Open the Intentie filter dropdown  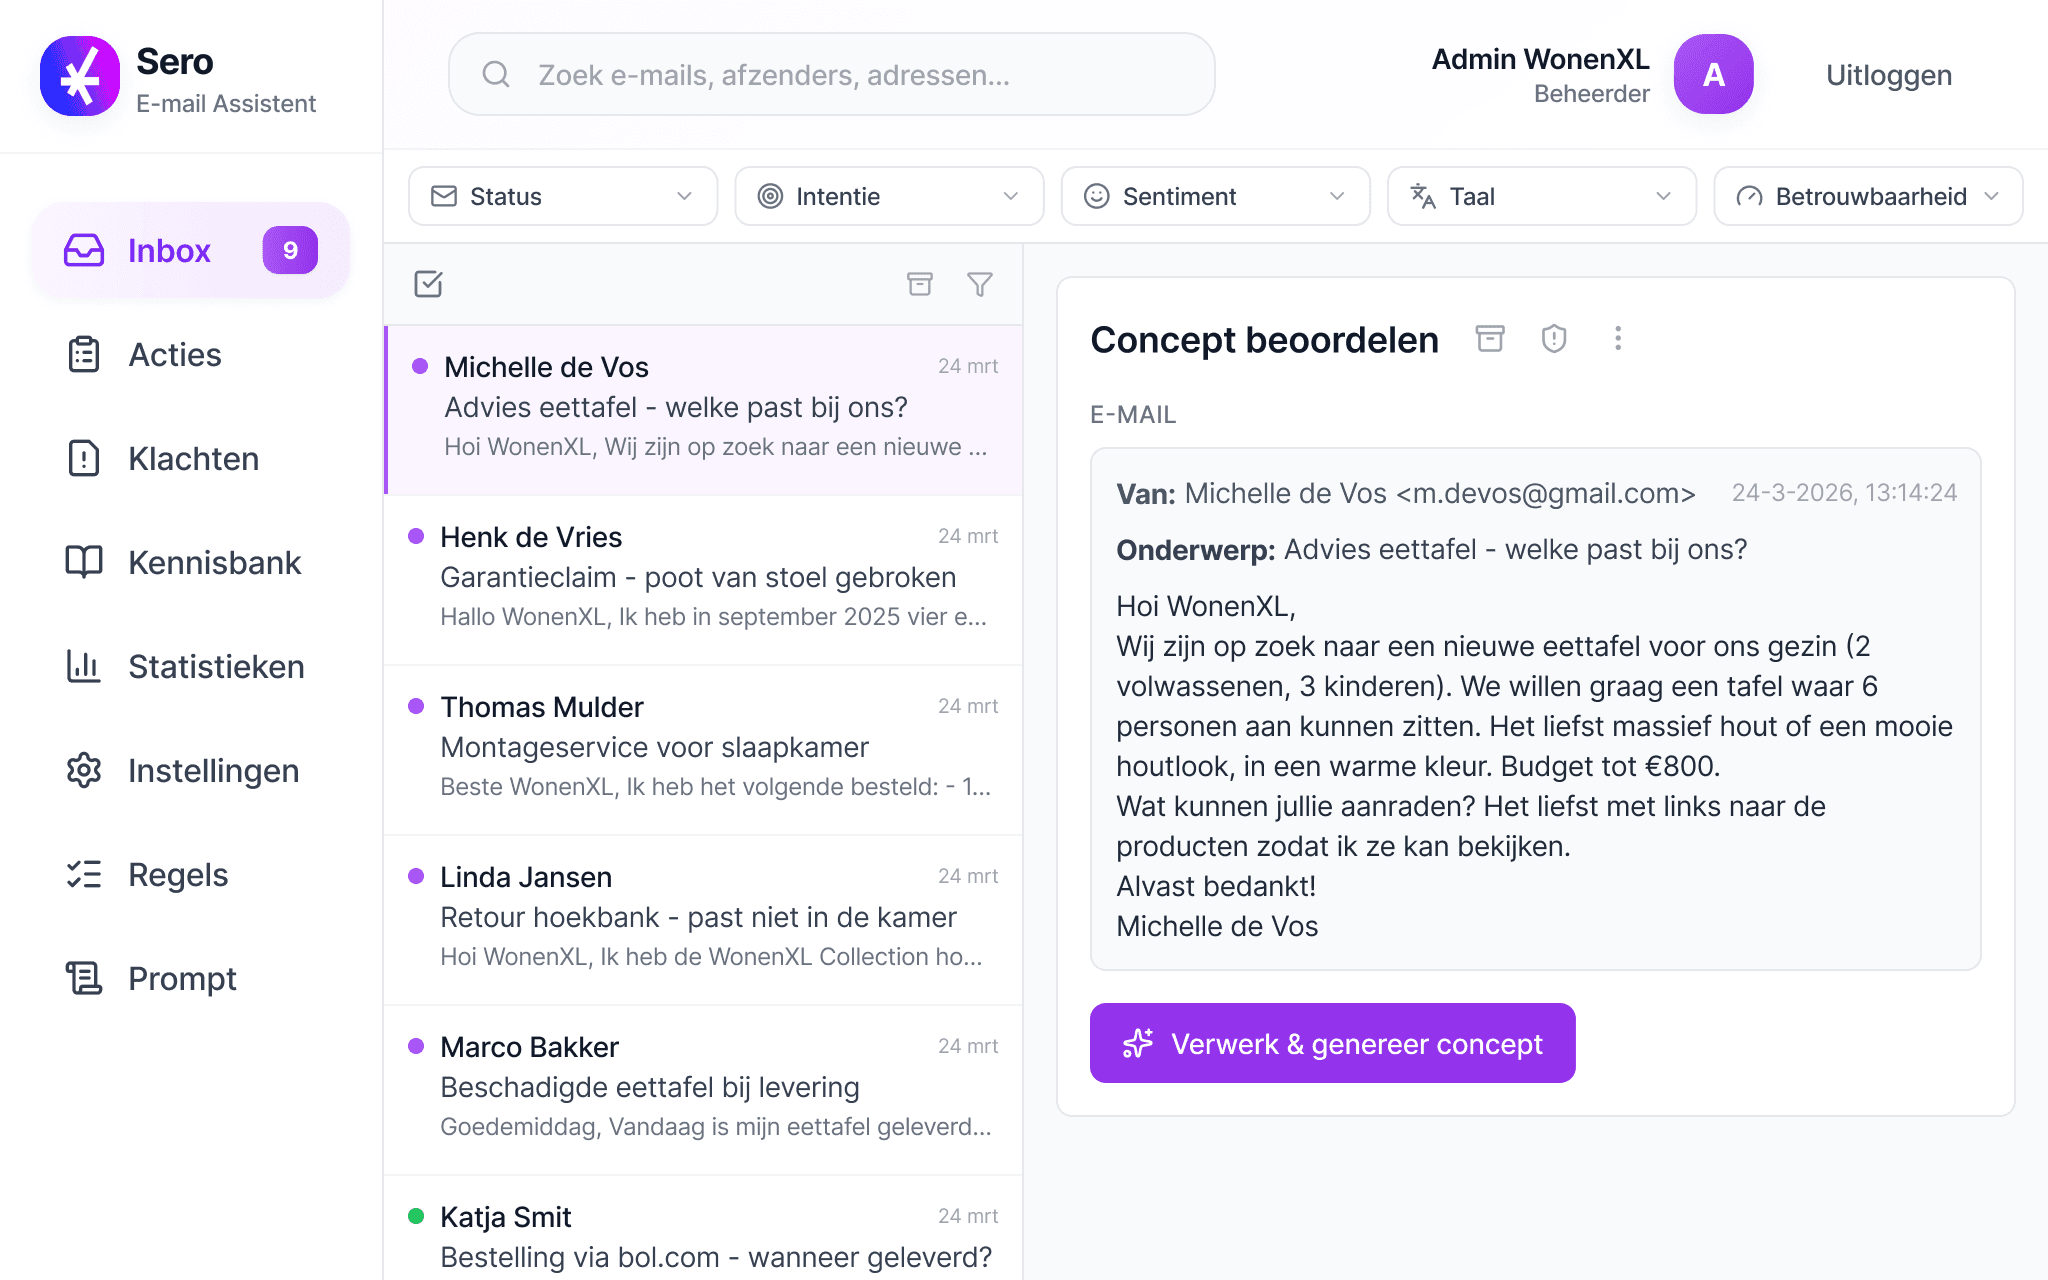(888, 196)
